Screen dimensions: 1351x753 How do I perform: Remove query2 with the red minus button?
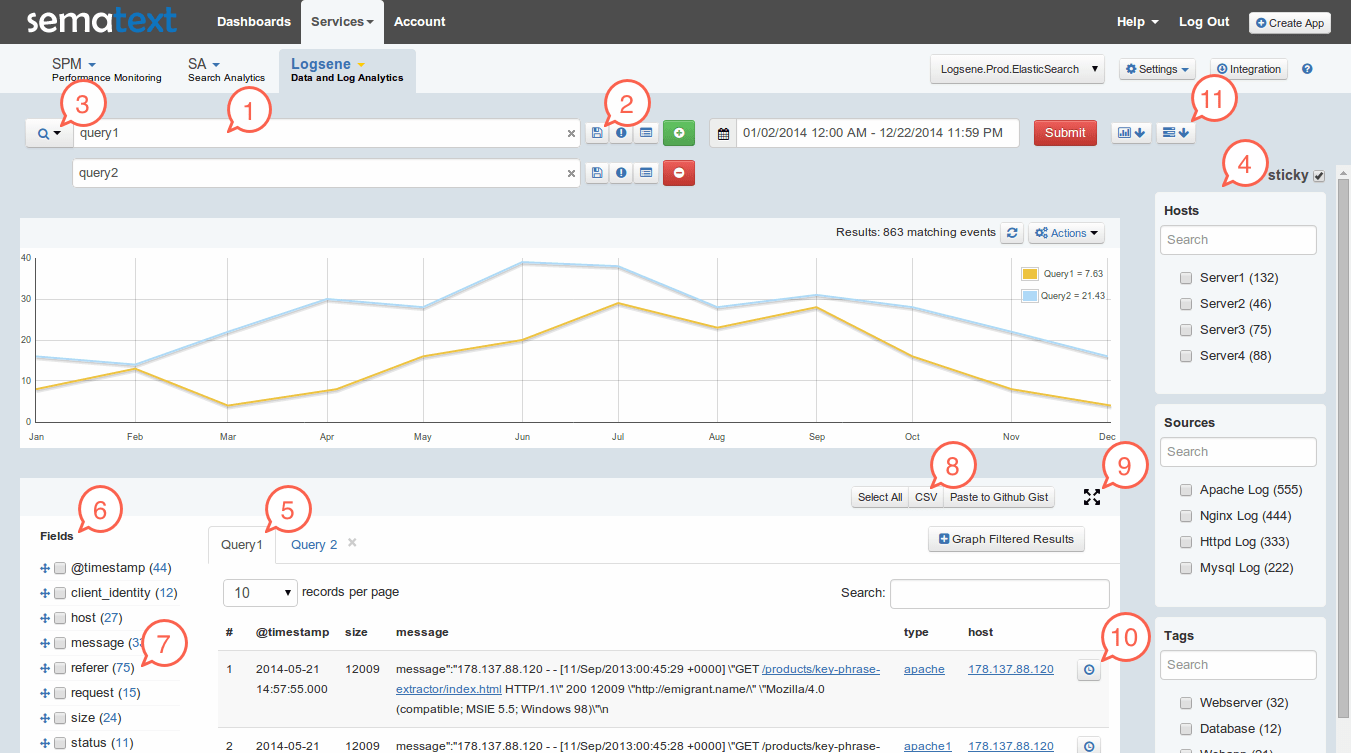(679, 173)
